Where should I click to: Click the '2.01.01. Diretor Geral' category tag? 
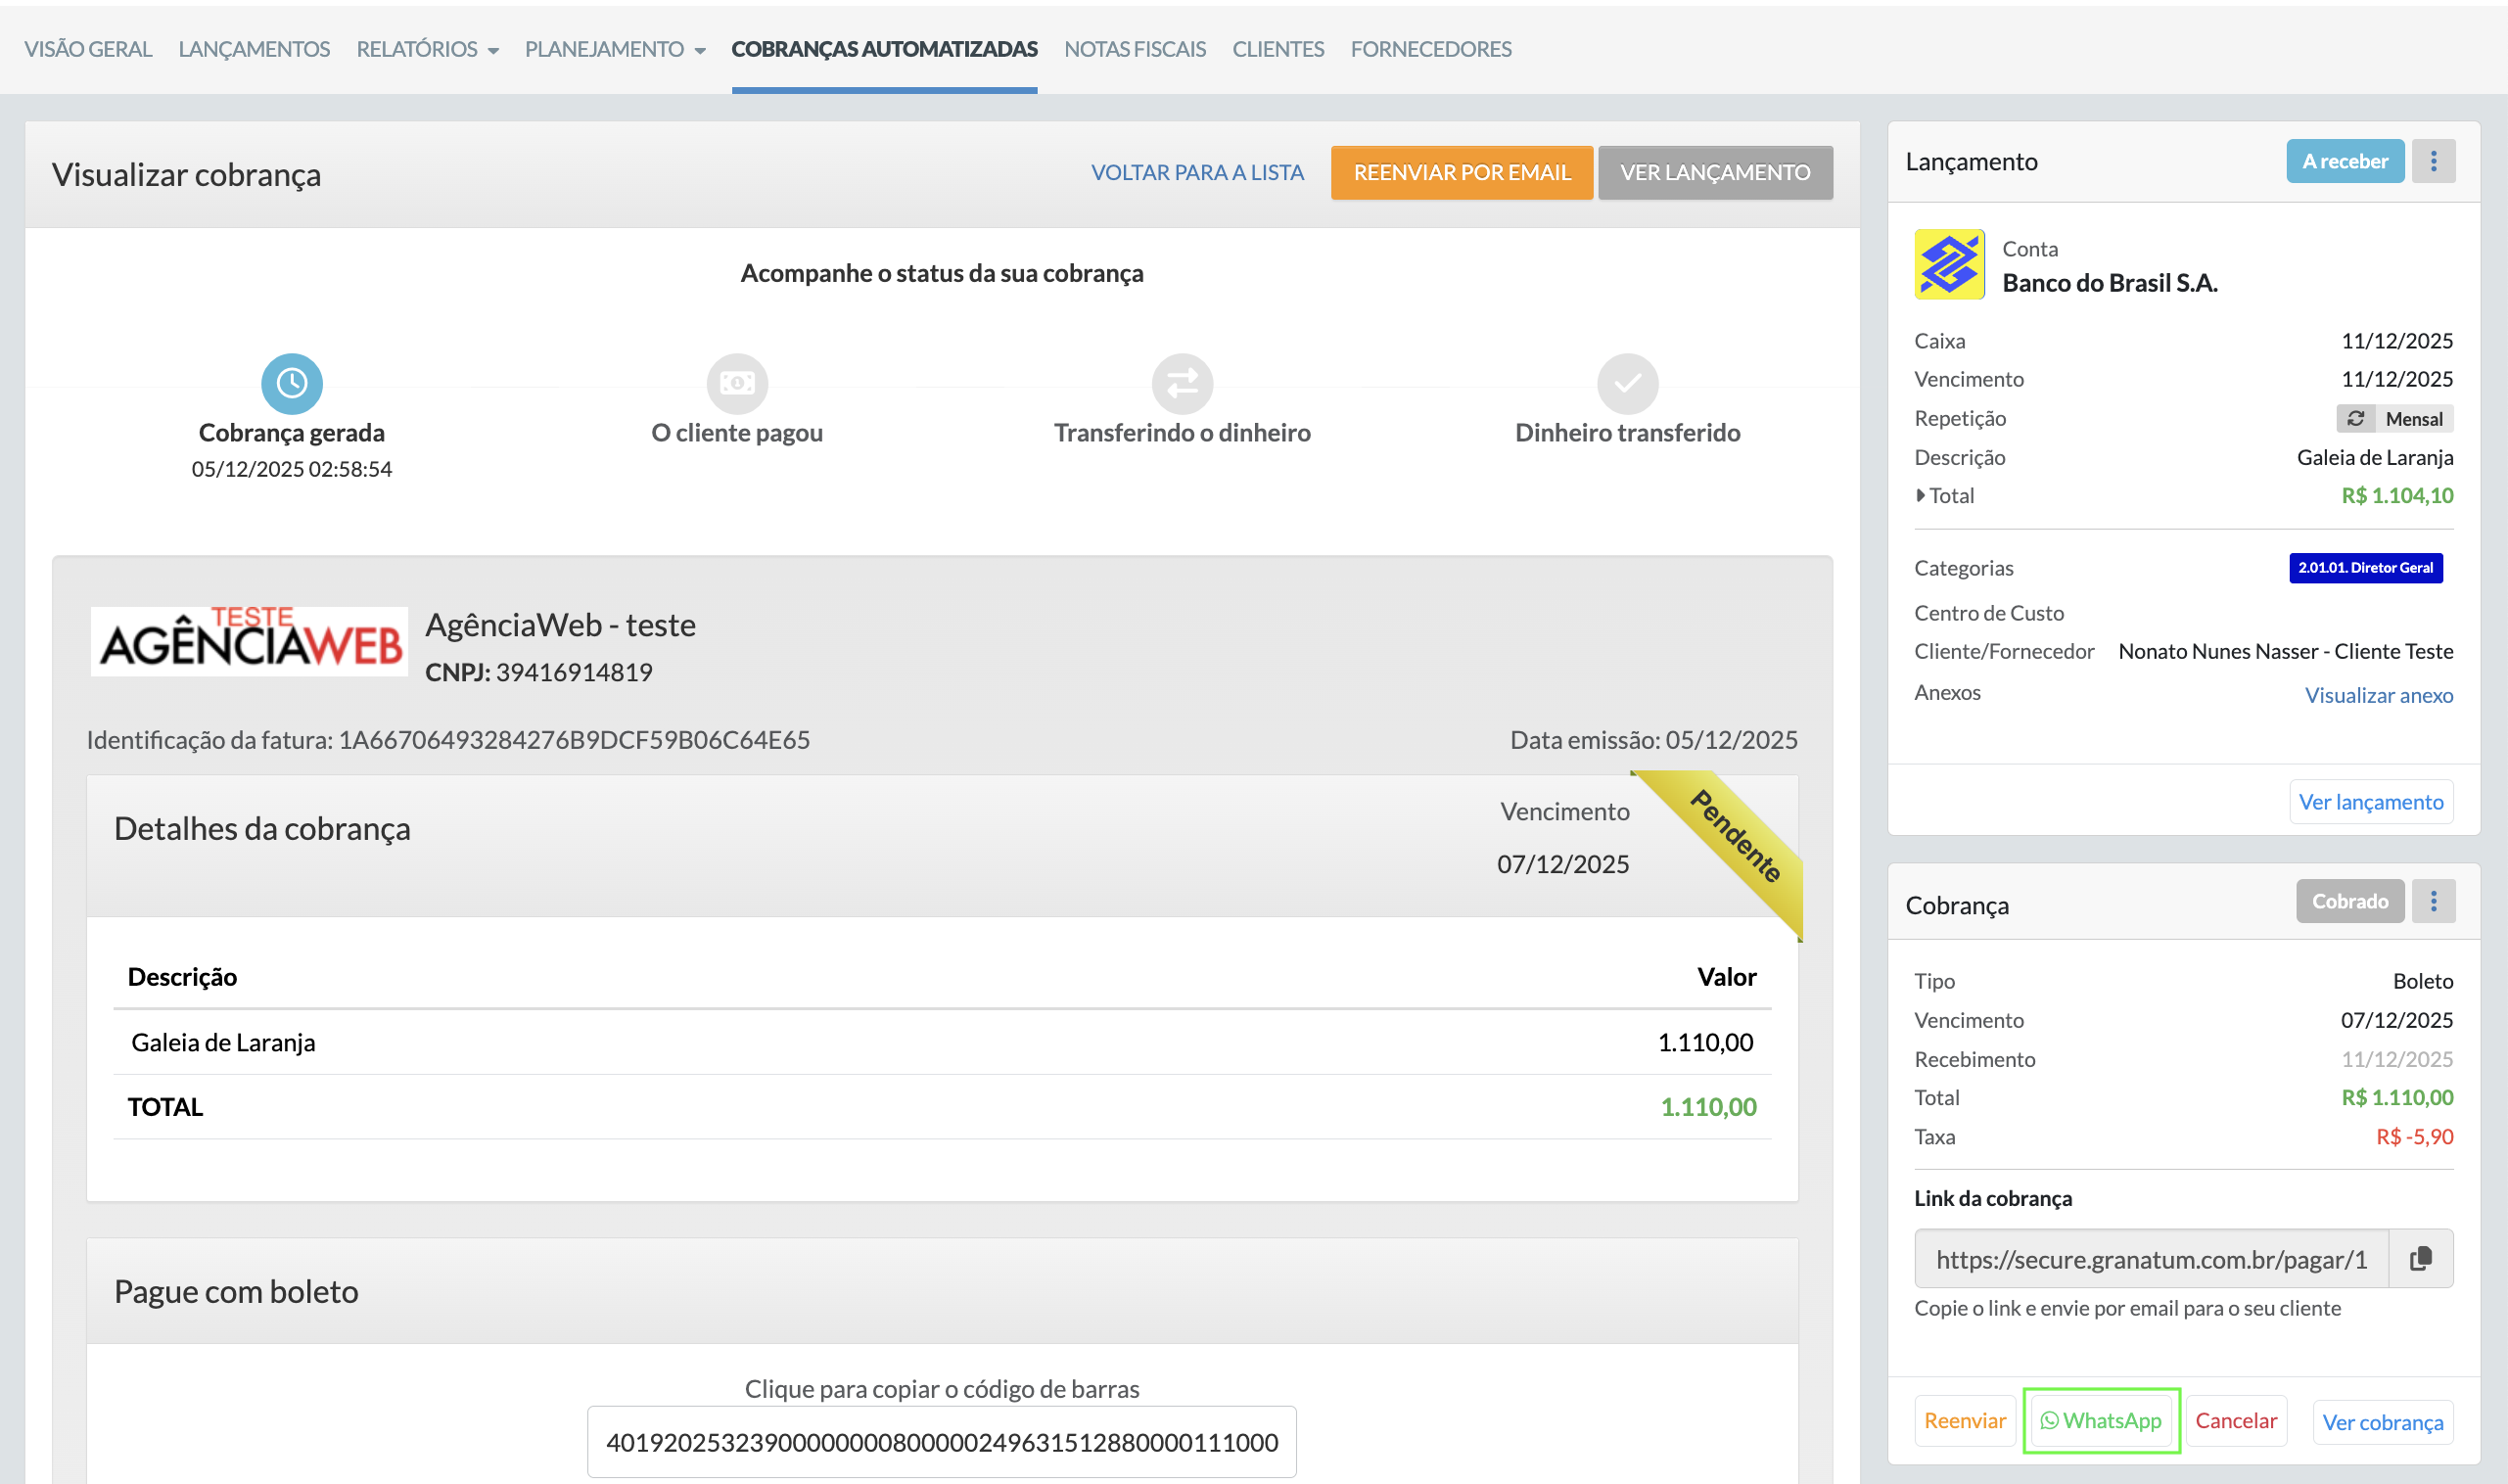(x=2365, y=567)
